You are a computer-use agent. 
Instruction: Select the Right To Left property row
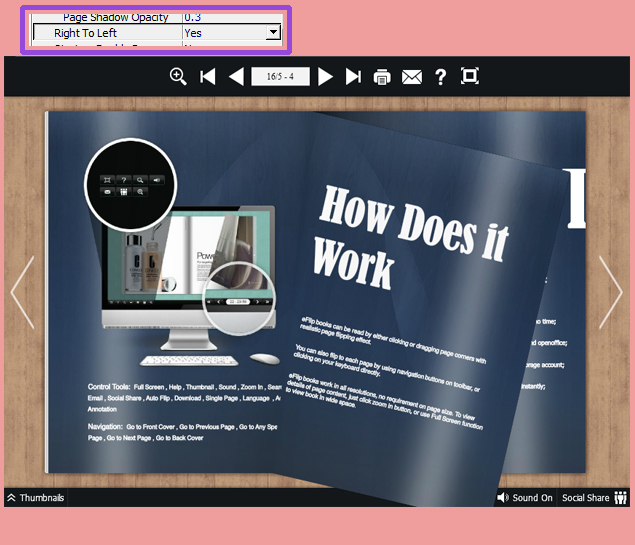tap(157, 32)
